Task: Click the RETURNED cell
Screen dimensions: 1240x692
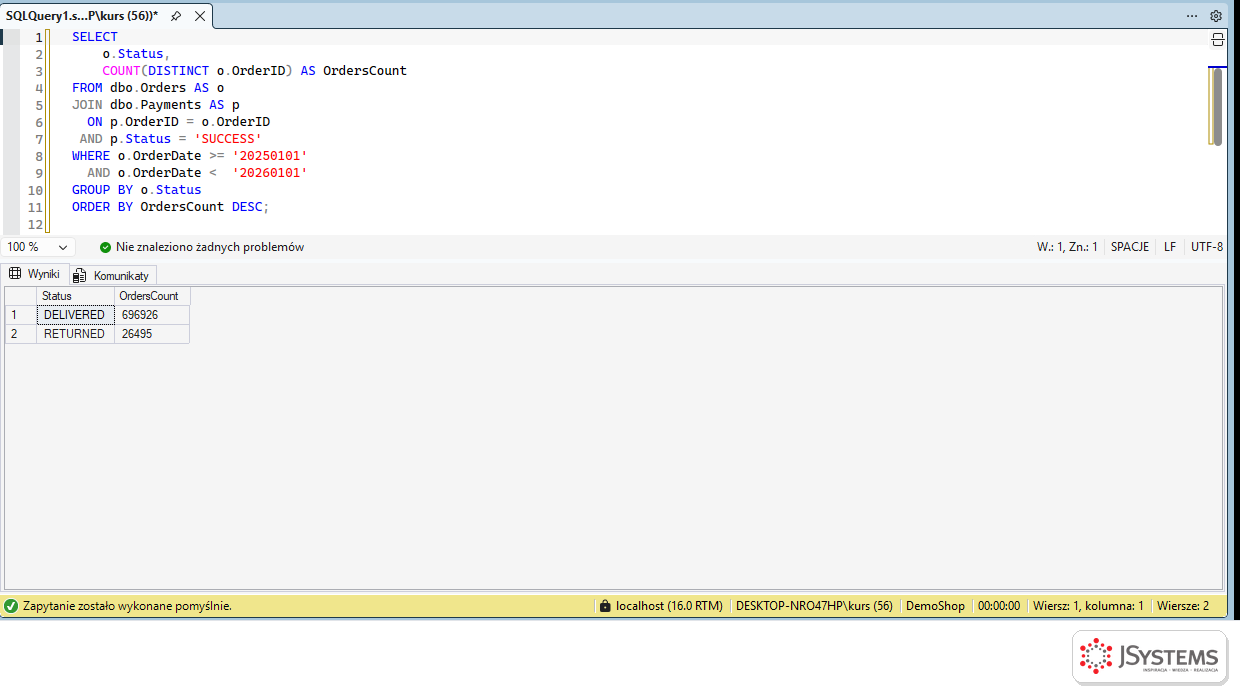Action: 75,334
